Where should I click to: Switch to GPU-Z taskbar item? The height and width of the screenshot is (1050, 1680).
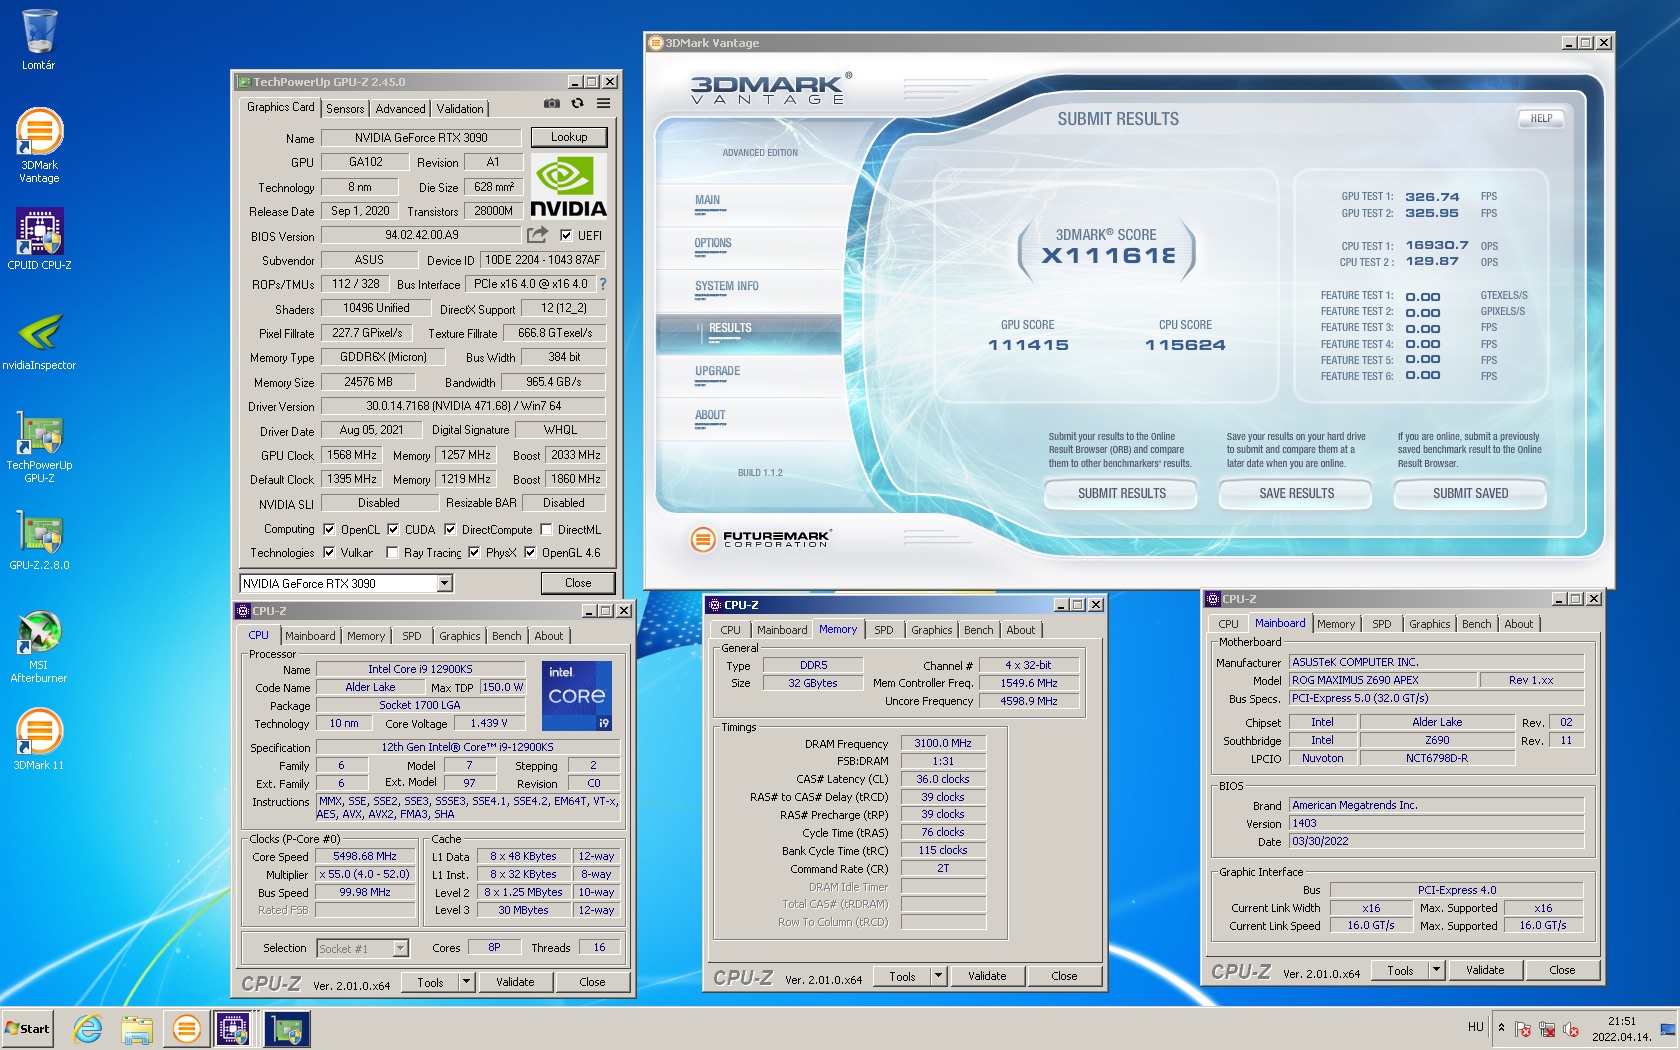pos(287,1028)
